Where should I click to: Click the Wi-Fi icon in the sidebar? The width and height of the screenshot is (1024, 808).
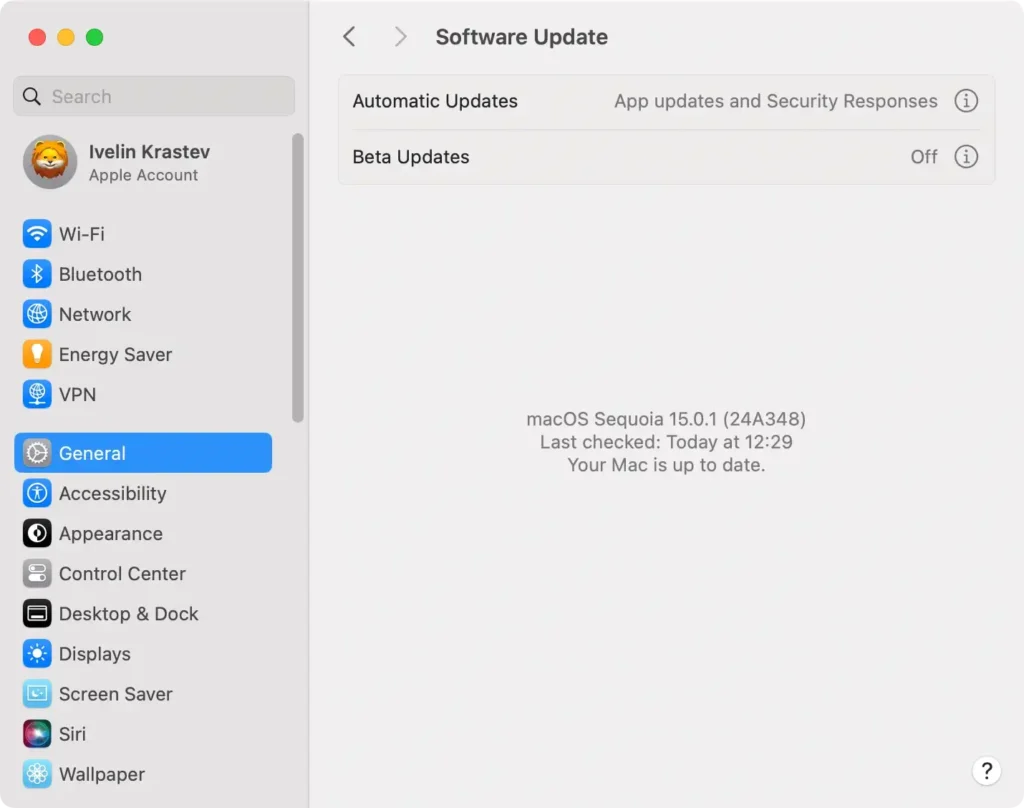tap(37, 234)
